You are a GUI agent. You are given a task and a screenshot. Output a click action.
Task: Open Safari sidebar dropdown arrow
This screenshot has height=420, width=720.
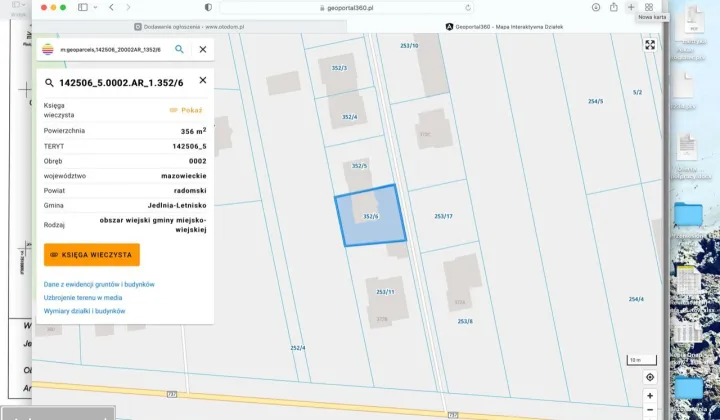click(x=96, y=7)
